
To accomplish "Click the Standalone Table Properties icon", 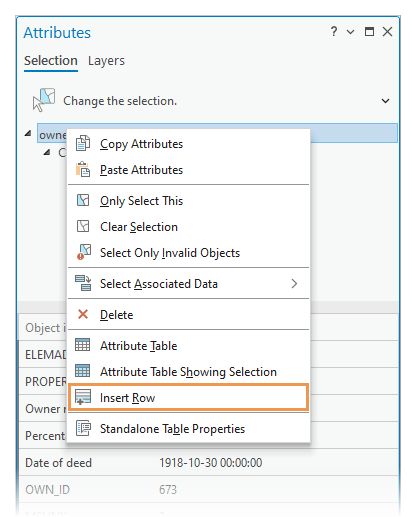I will tap(83, 428).
